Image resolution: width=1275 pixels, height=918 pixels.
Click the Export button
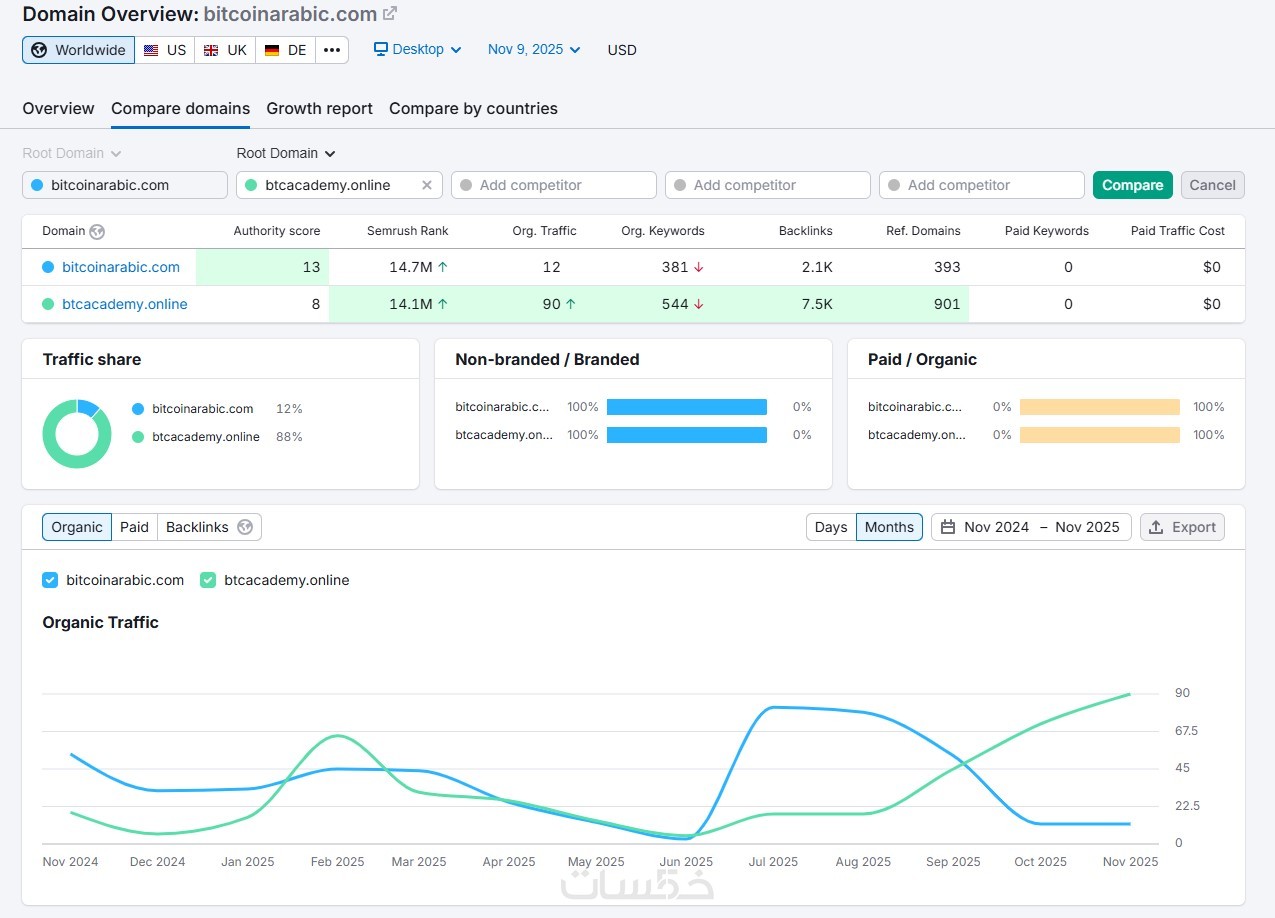pos(1182,527)
